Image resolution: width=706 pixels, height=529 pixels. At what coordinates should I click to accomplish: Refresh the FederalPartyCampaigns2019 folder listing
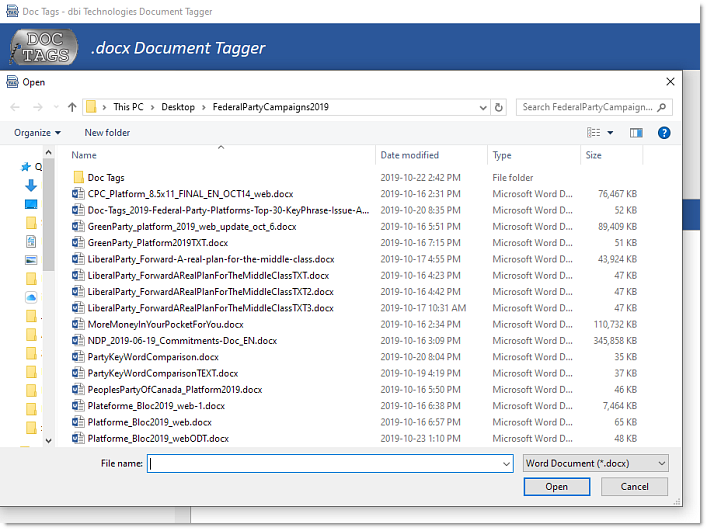pyautogui.click(x=498, y=108)
